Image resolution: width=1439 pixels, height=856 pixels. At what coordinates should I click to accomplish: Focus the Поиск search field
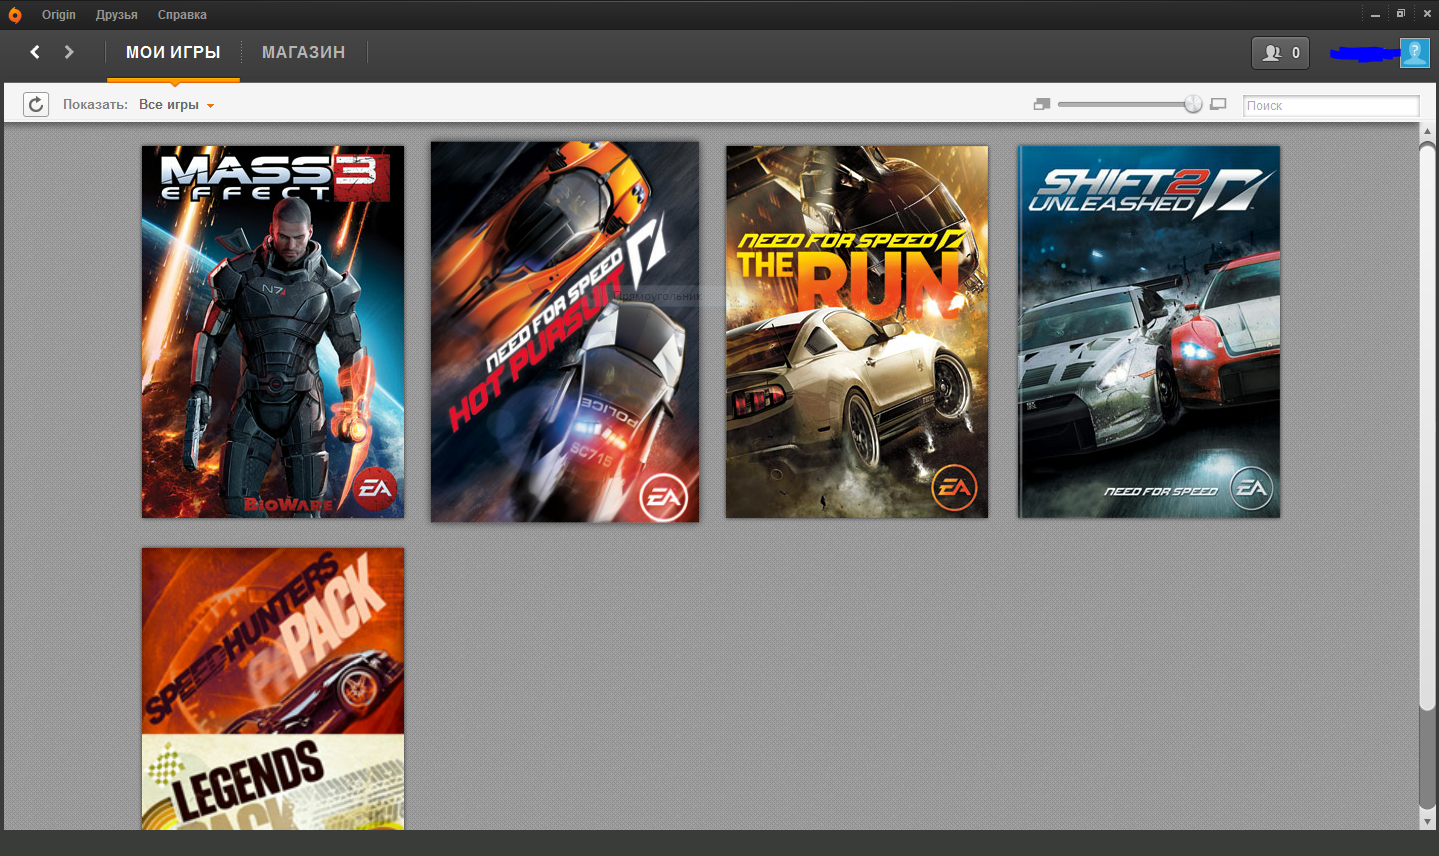point(1331,105)
